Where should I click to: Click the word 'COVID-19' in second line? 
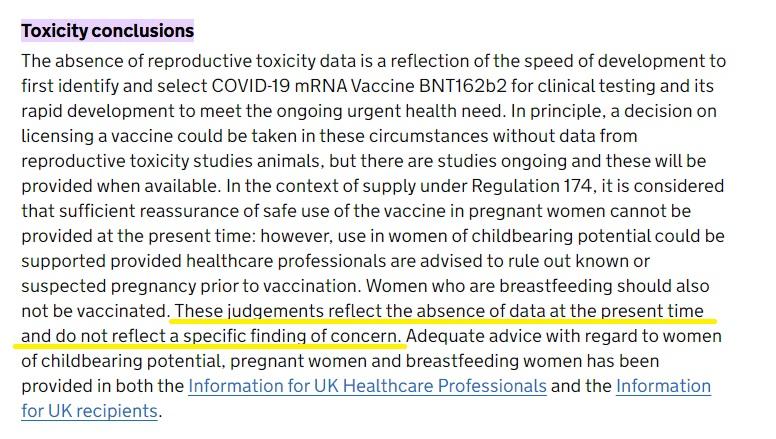click(251, 86)
